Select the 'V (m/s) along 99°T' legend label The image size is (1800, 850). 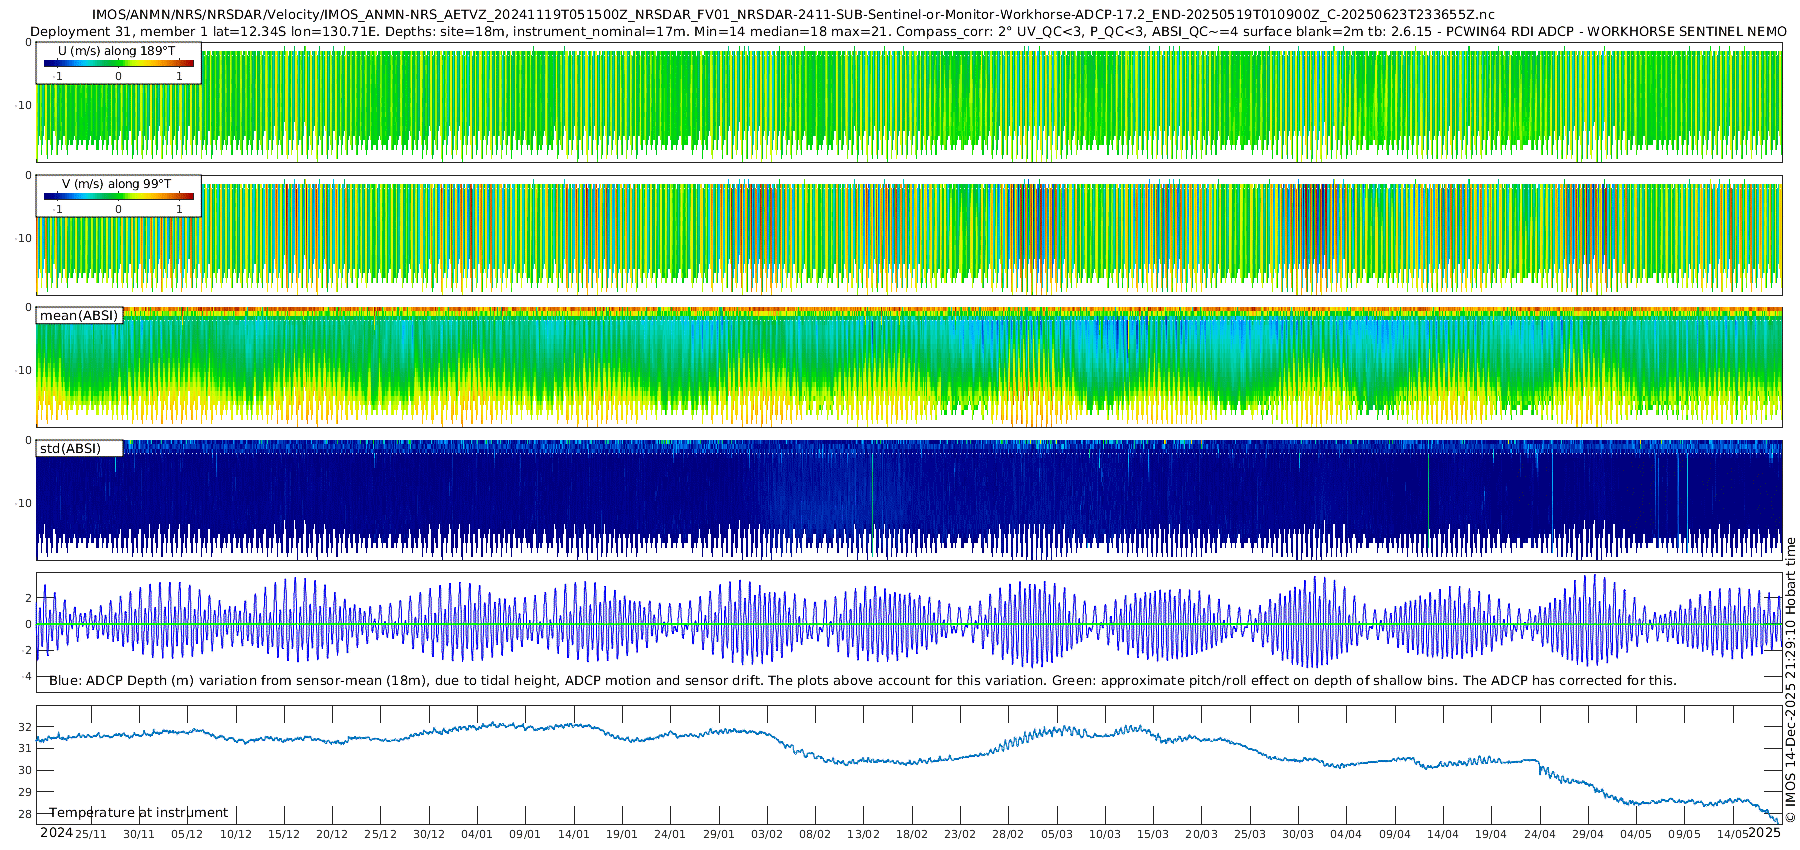pos(116,184)
